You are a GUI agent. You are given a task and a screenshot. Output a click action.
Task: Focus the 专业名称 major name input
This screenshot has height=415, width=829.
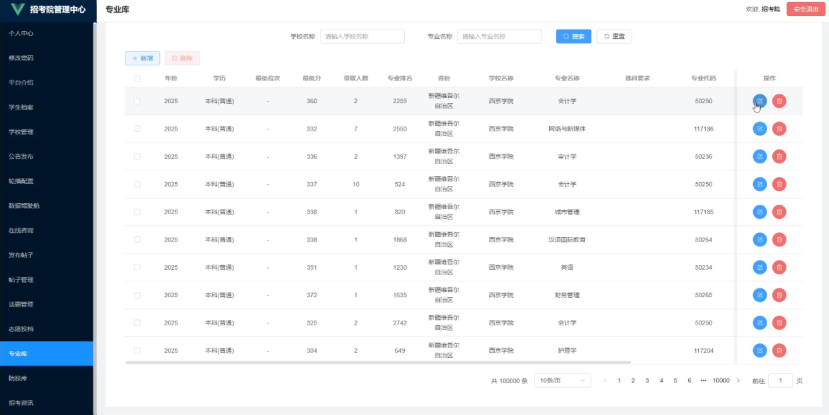click(499, 36)
